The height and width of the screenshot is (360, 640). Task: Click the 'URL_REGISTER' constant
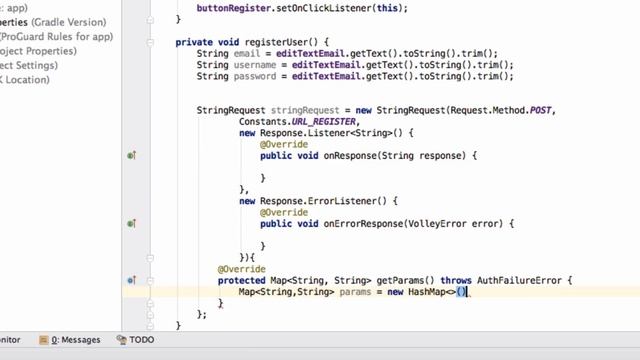click(x=324, y=122)
